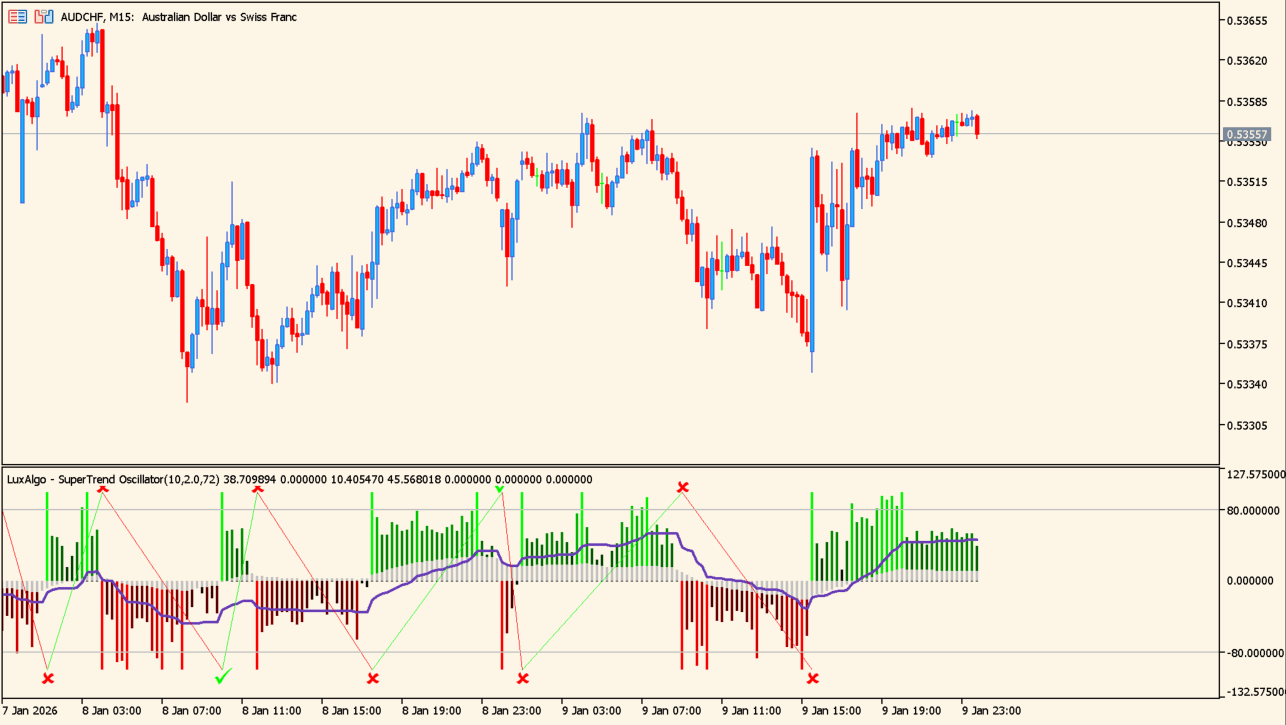Select bottom red X marker right of 8 Jan 23:00
The width and height of the screenshot is (1286, 725).
pyautogui.click(x=523, y=678)
